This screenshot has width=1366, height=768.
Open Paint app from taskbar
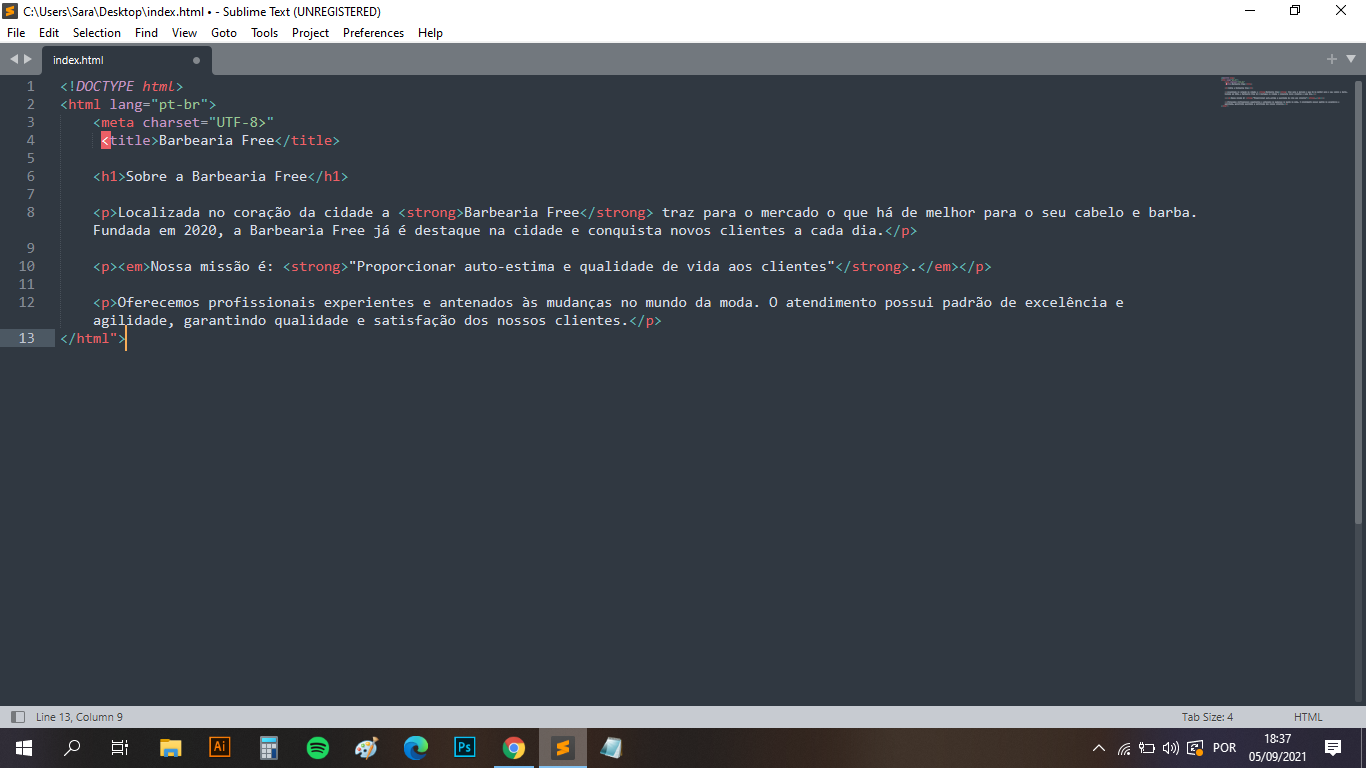pyautogui.click(x=367, y=748)
